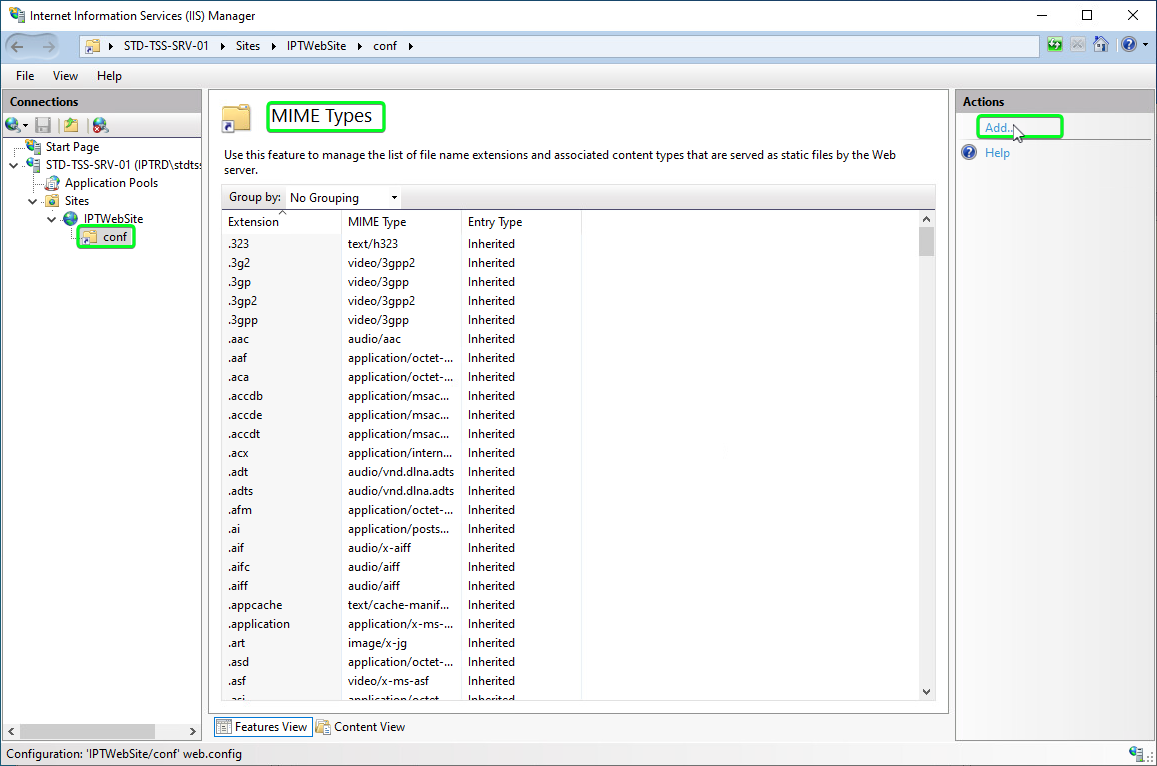Select the Start Page node

tap(72, 147)
